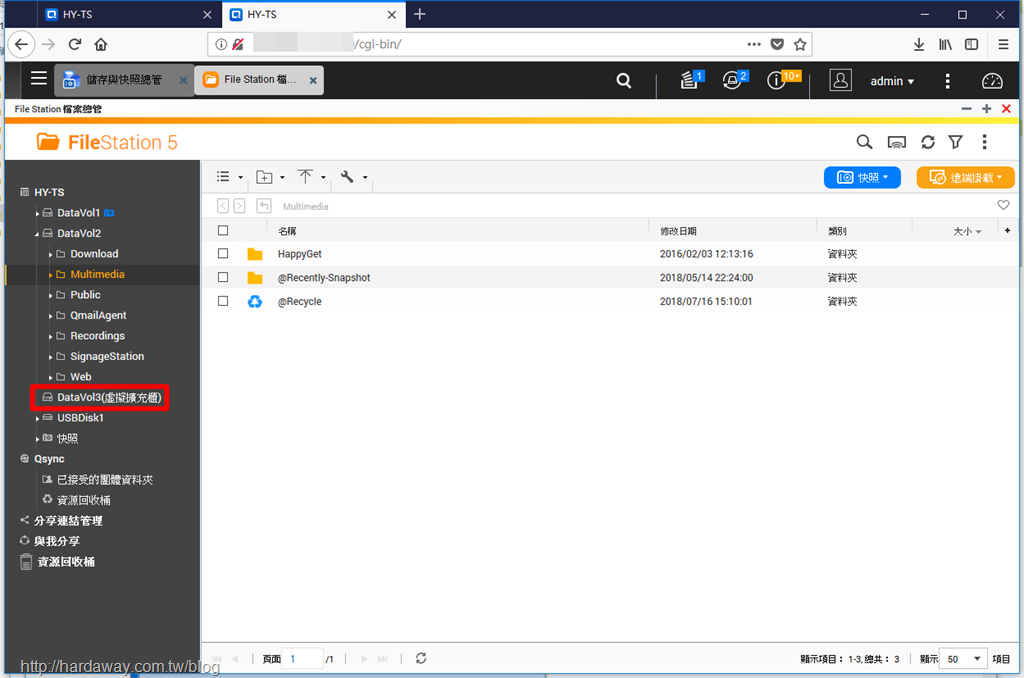Open the dashboard gauge icon
Viewport: 1024px width, 678px height.
992,80
